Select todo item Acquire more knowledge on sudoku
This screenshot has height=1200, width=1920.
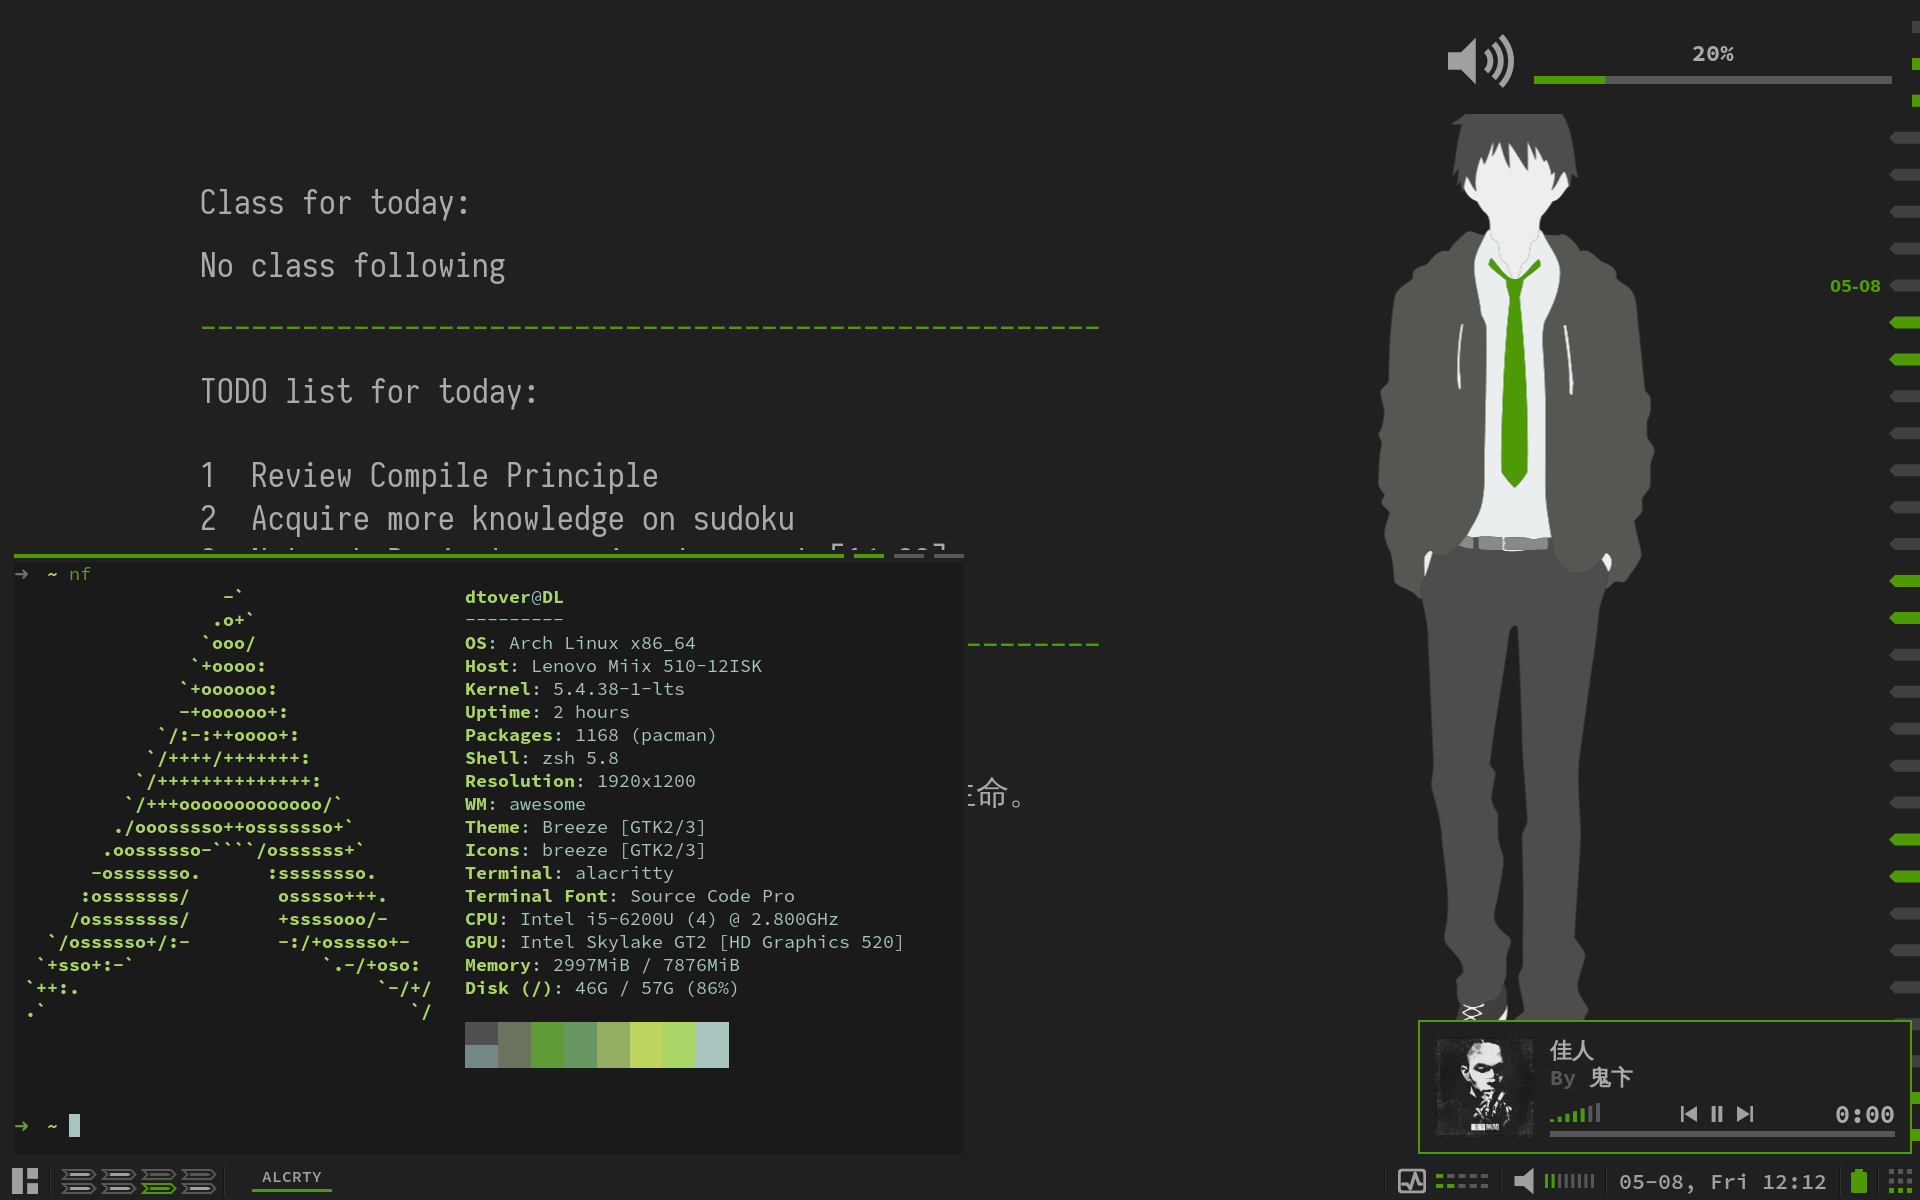pos(523,518)
